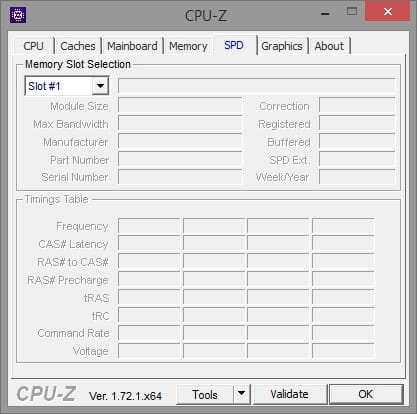The width and height of the screenshot is (417, 414).
Task: Maximize the CPU-Z window
Action: coord(352,12)
